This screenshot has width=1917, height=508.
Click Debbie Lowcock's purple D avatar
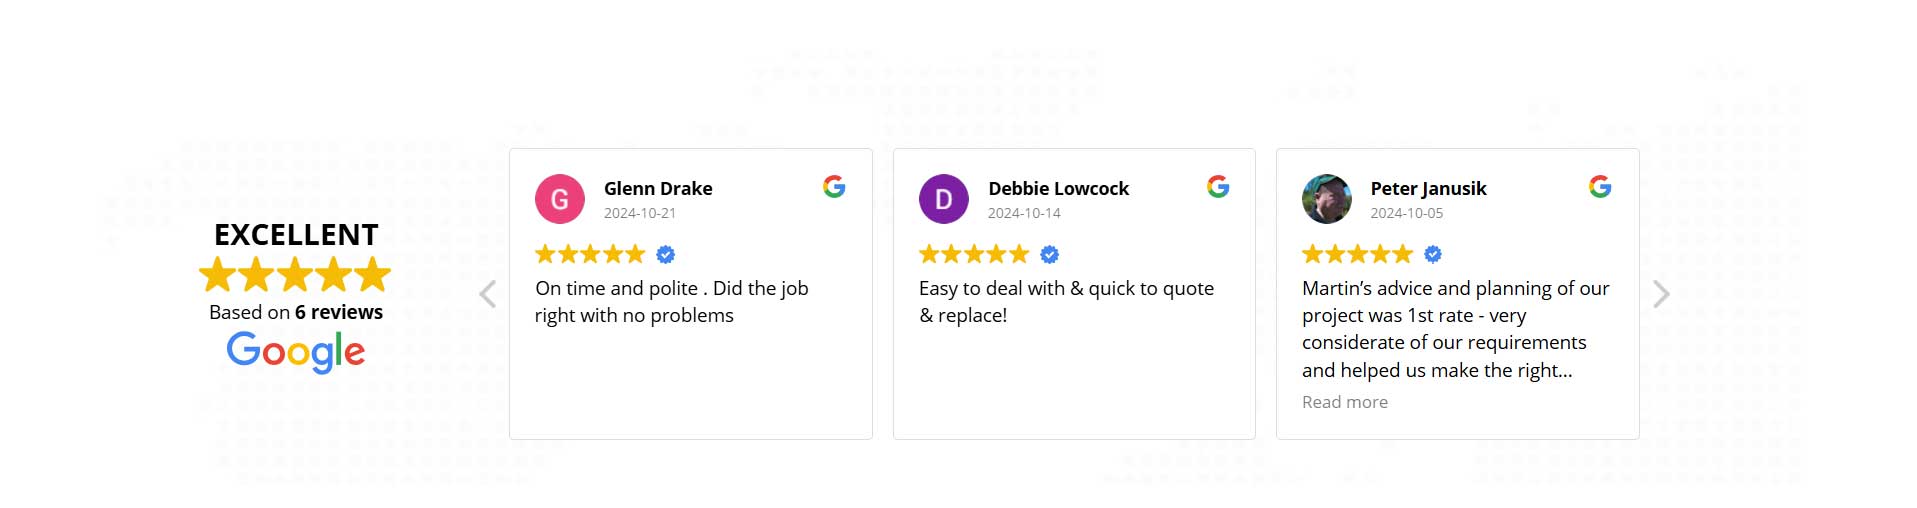tap(943, 199)
